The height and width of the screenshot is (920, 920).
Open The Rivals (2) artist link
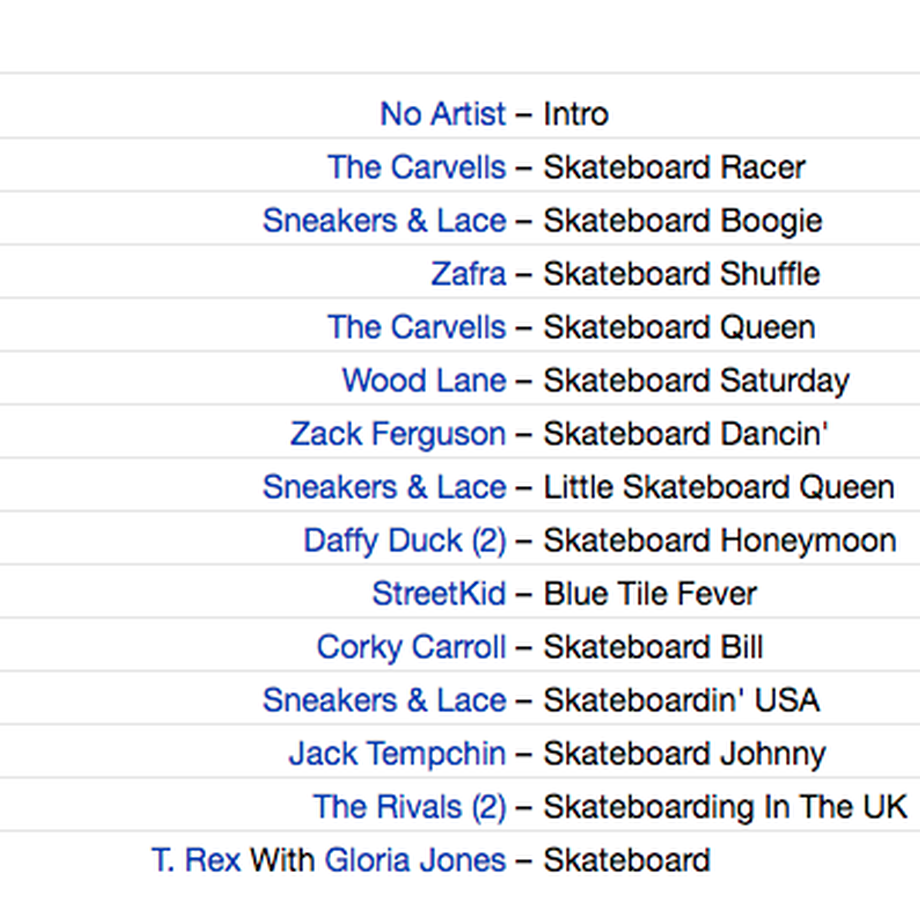click(410, 807)
